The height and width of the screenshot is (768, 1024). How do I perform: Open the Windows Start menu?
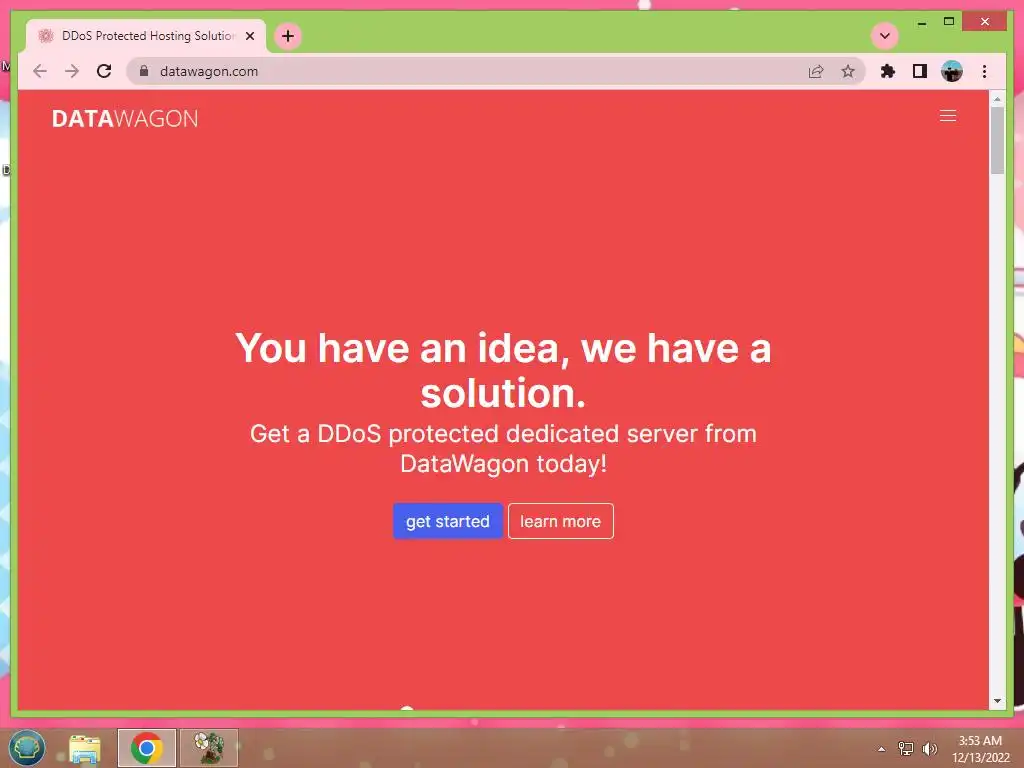pos(27,747)
